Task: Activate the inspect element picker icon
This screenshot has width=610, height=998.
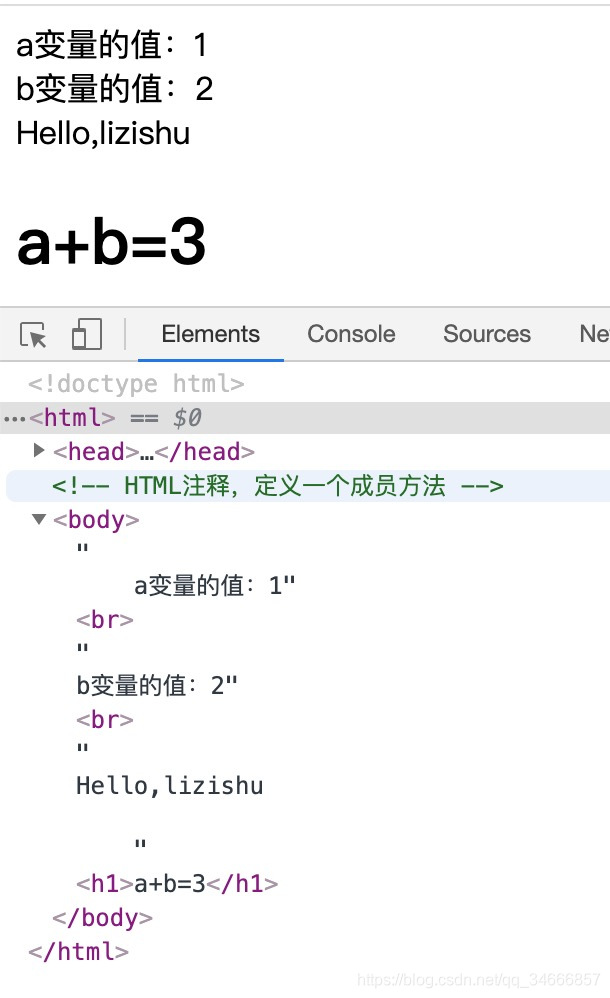Action: 33,334
